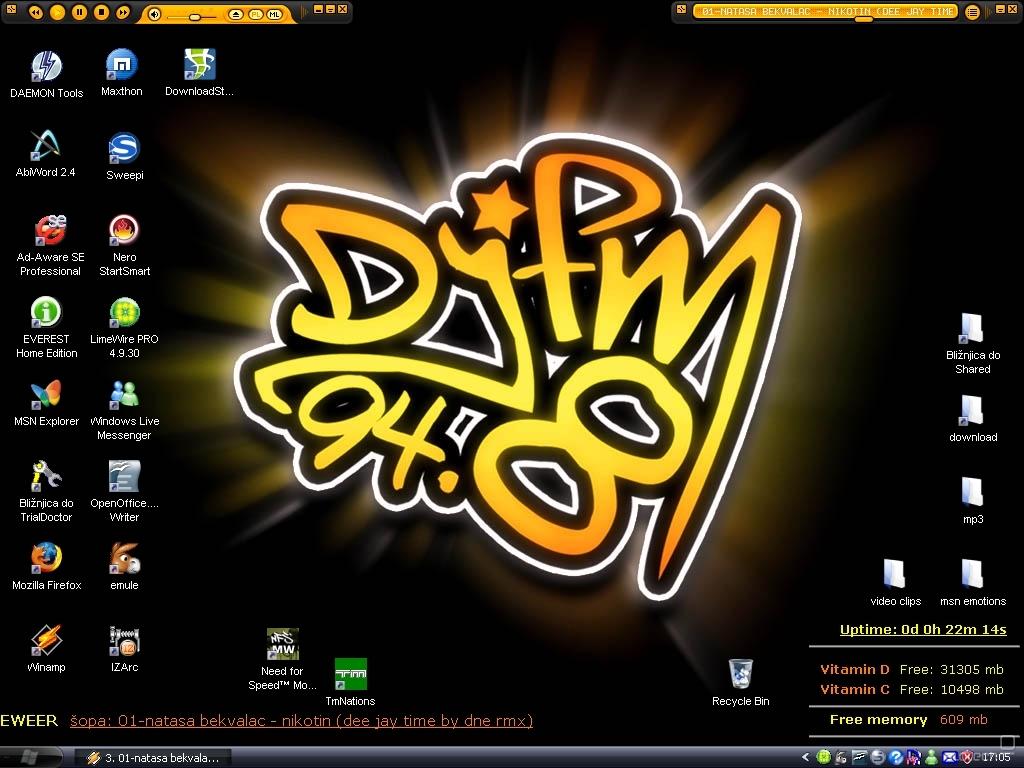Image resolution: width=1024 pixels, height=768 pixels.
Task: Click the Vitamin D free space row
Action: pos(912,669)
